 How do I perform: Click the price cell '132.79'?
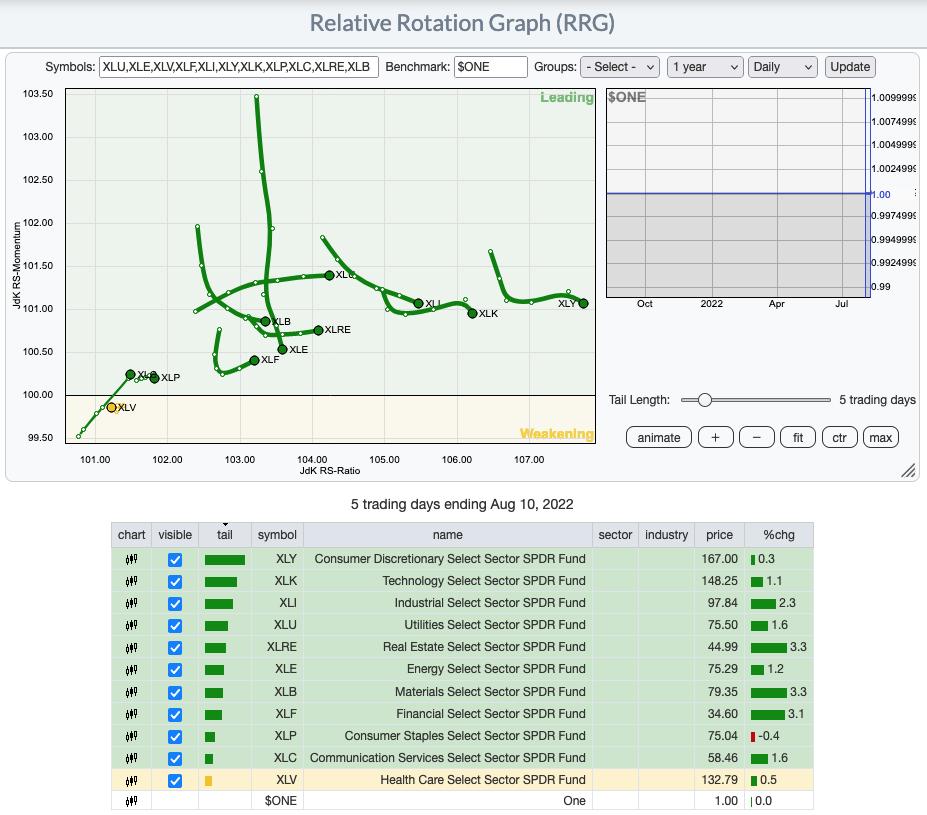point(719,780)
